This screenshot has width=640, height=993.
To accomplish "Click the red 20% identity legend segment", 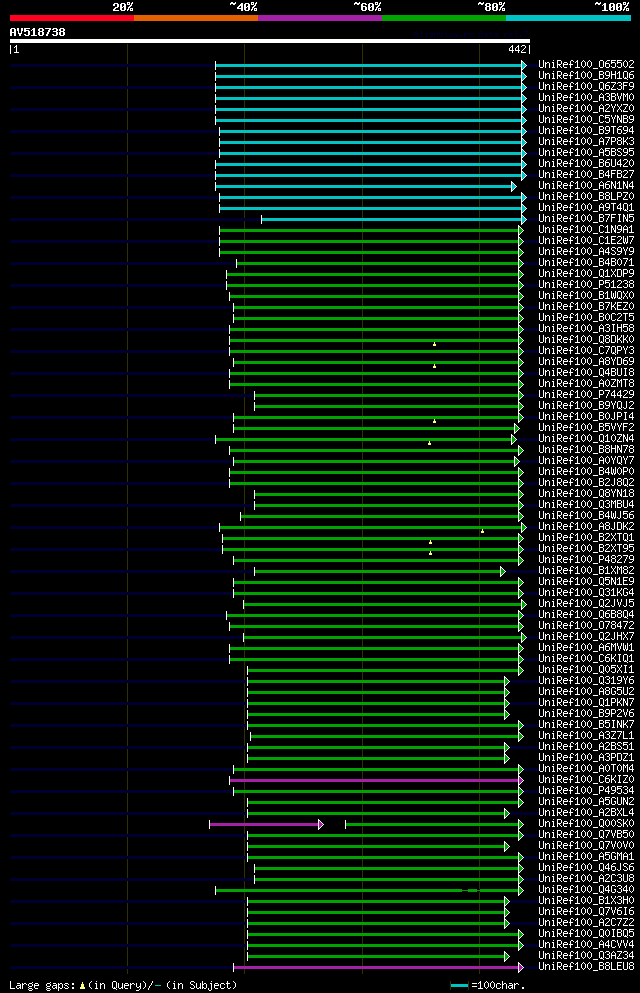I will click(x=72, y=18).
